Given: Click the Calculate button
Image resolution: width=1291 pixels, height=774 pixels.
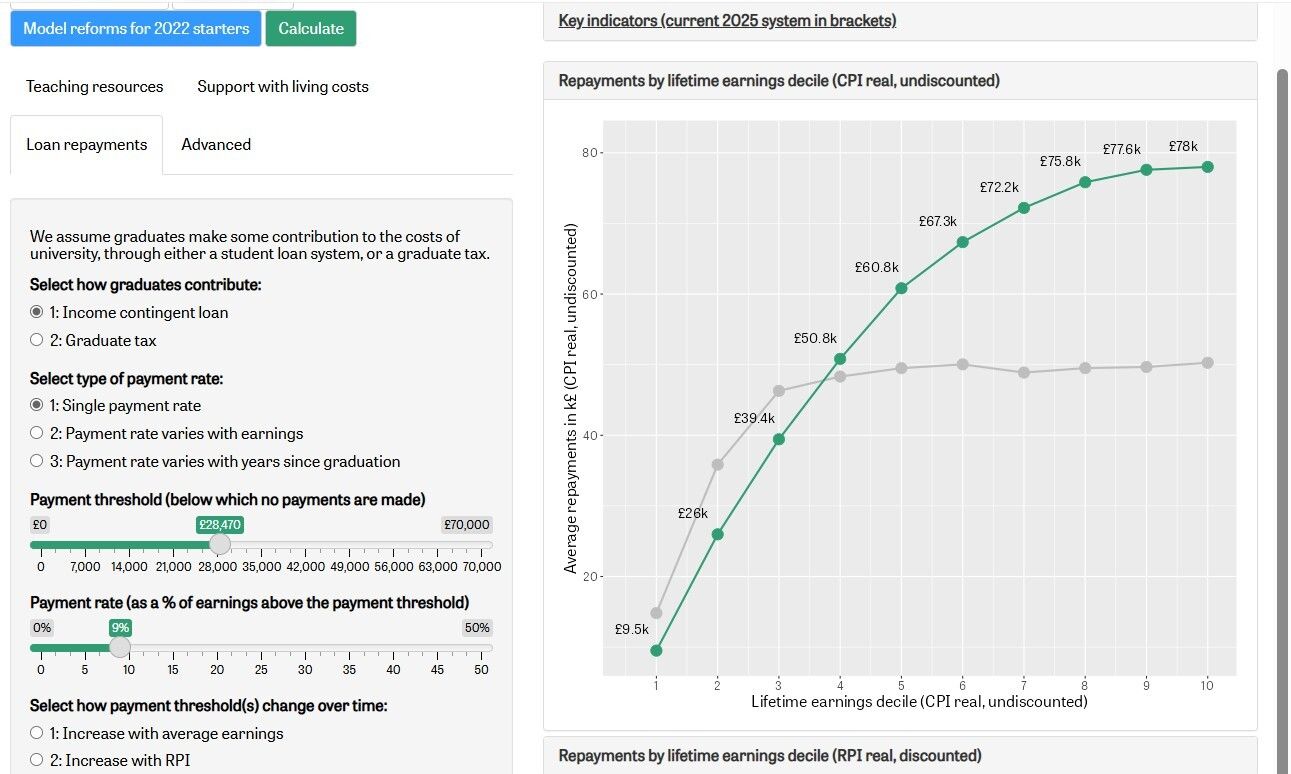Looking at the screenshot, I should coord(310,28).
